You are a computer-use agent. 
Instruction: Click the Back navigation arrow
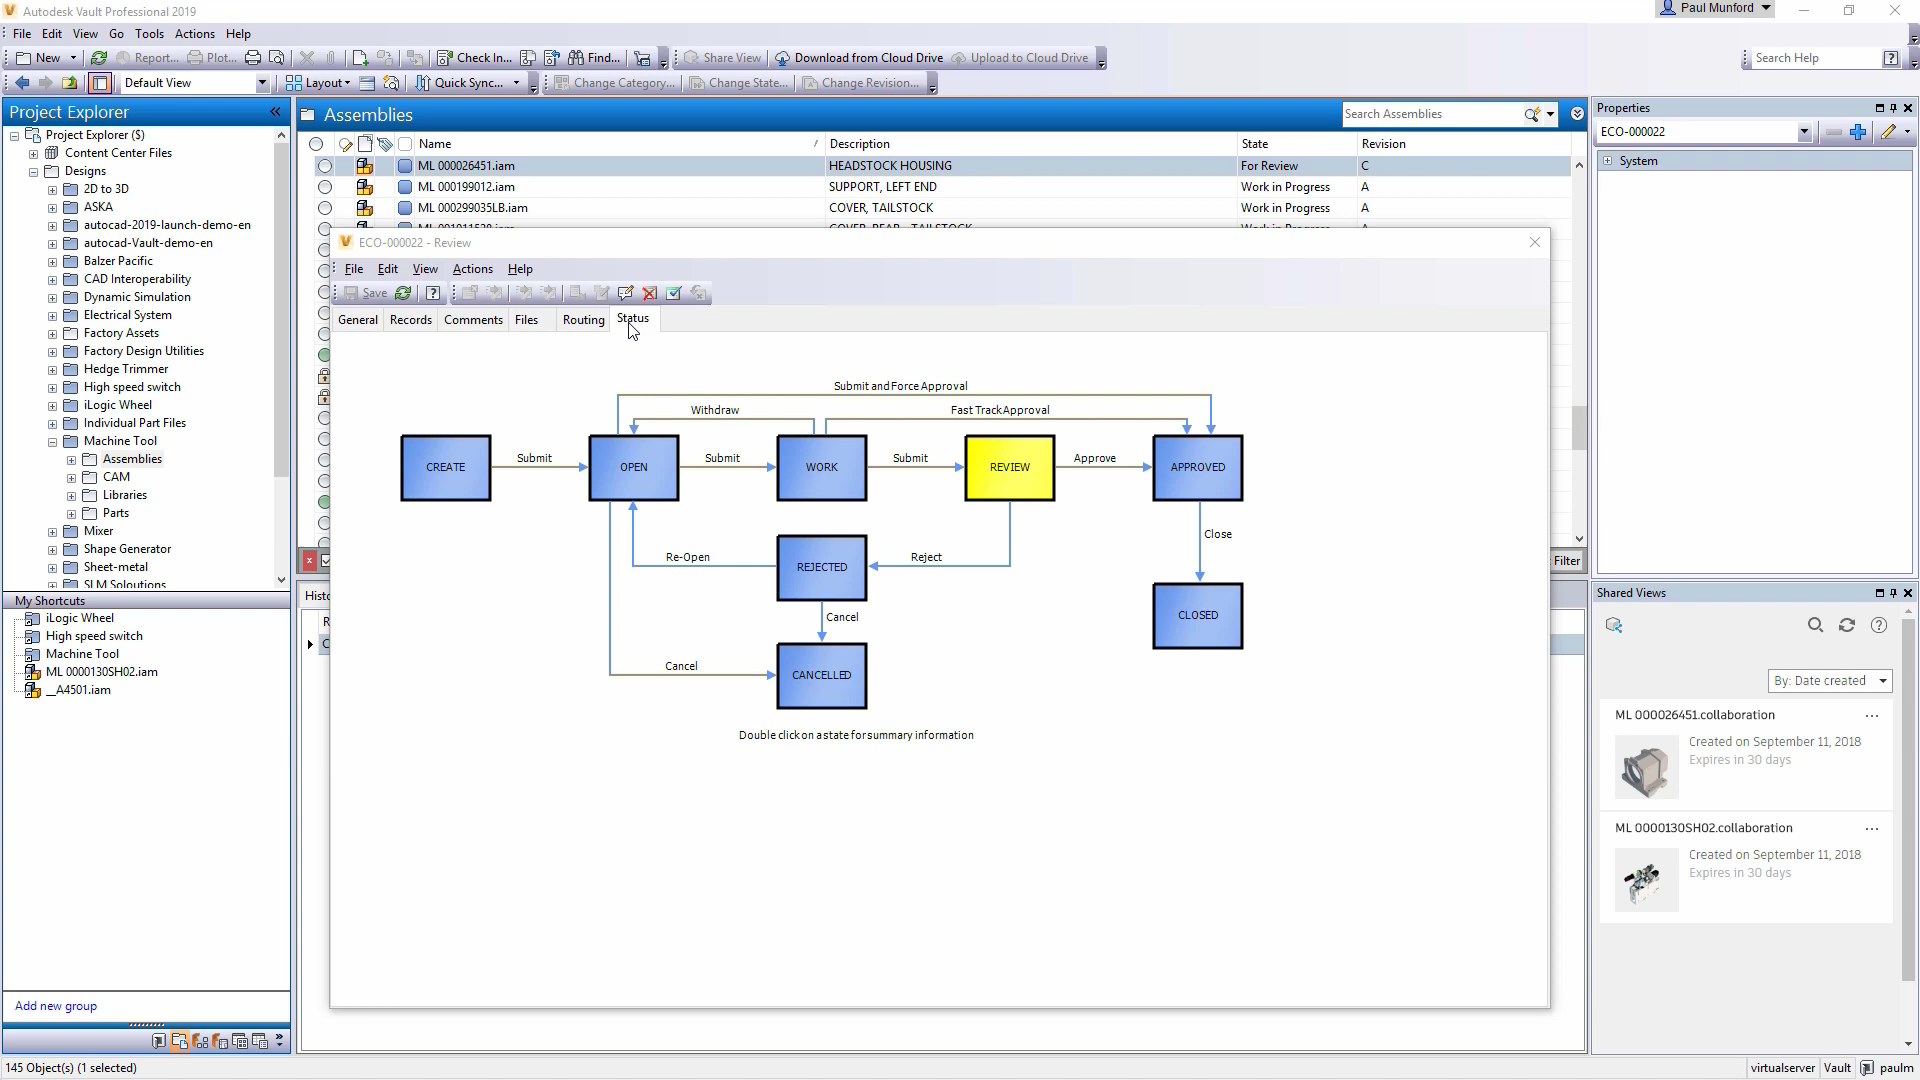pyautogui.click(x=22, y=83)
